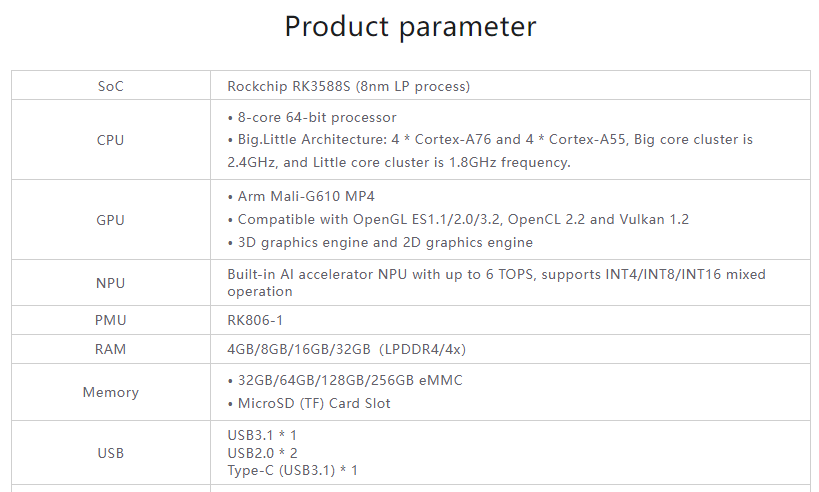This screenshot has width=819, height=492.
Task: Select the NPU row label
Action: [110, 283]
